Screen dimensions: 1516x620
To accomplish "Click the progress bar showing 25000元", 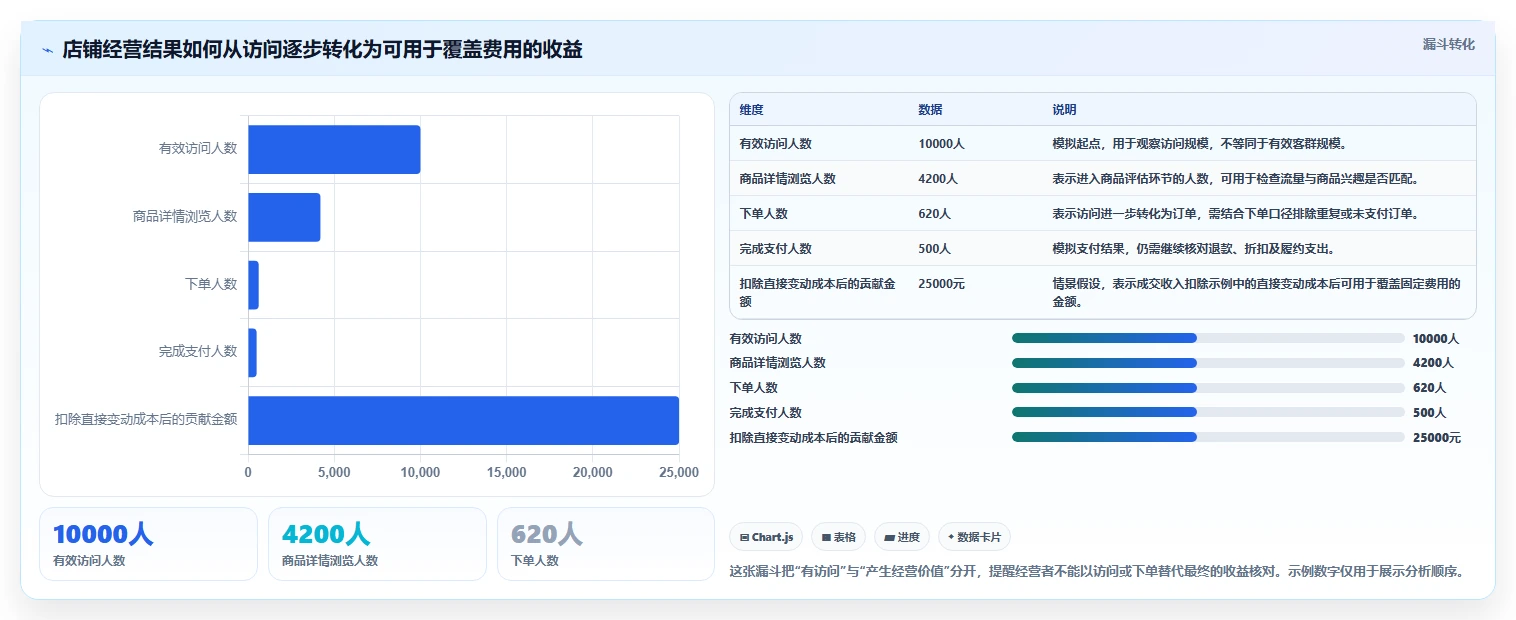I will [1208, 437].
